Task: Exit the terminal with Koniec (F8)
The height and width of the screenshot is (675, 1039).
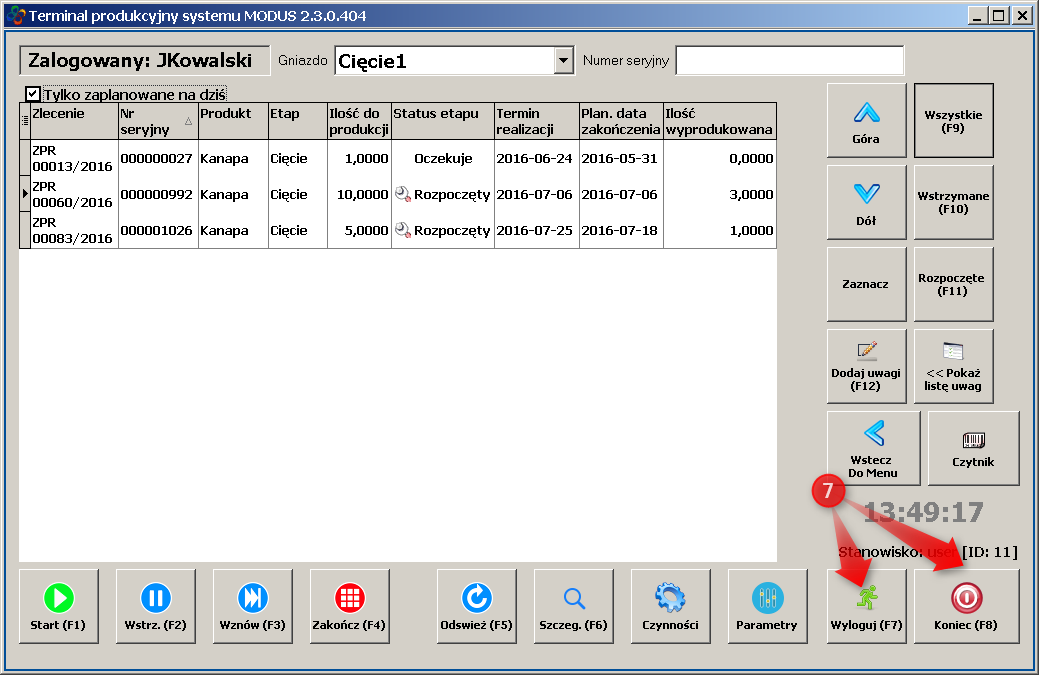Action: (966, 606)
